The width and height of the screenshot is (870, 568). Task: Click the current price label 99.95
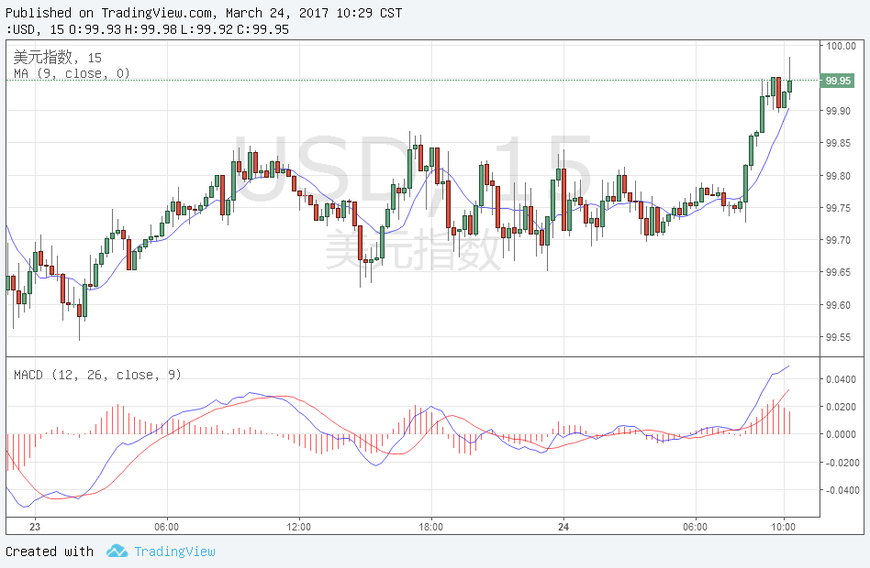coord(837,81)
